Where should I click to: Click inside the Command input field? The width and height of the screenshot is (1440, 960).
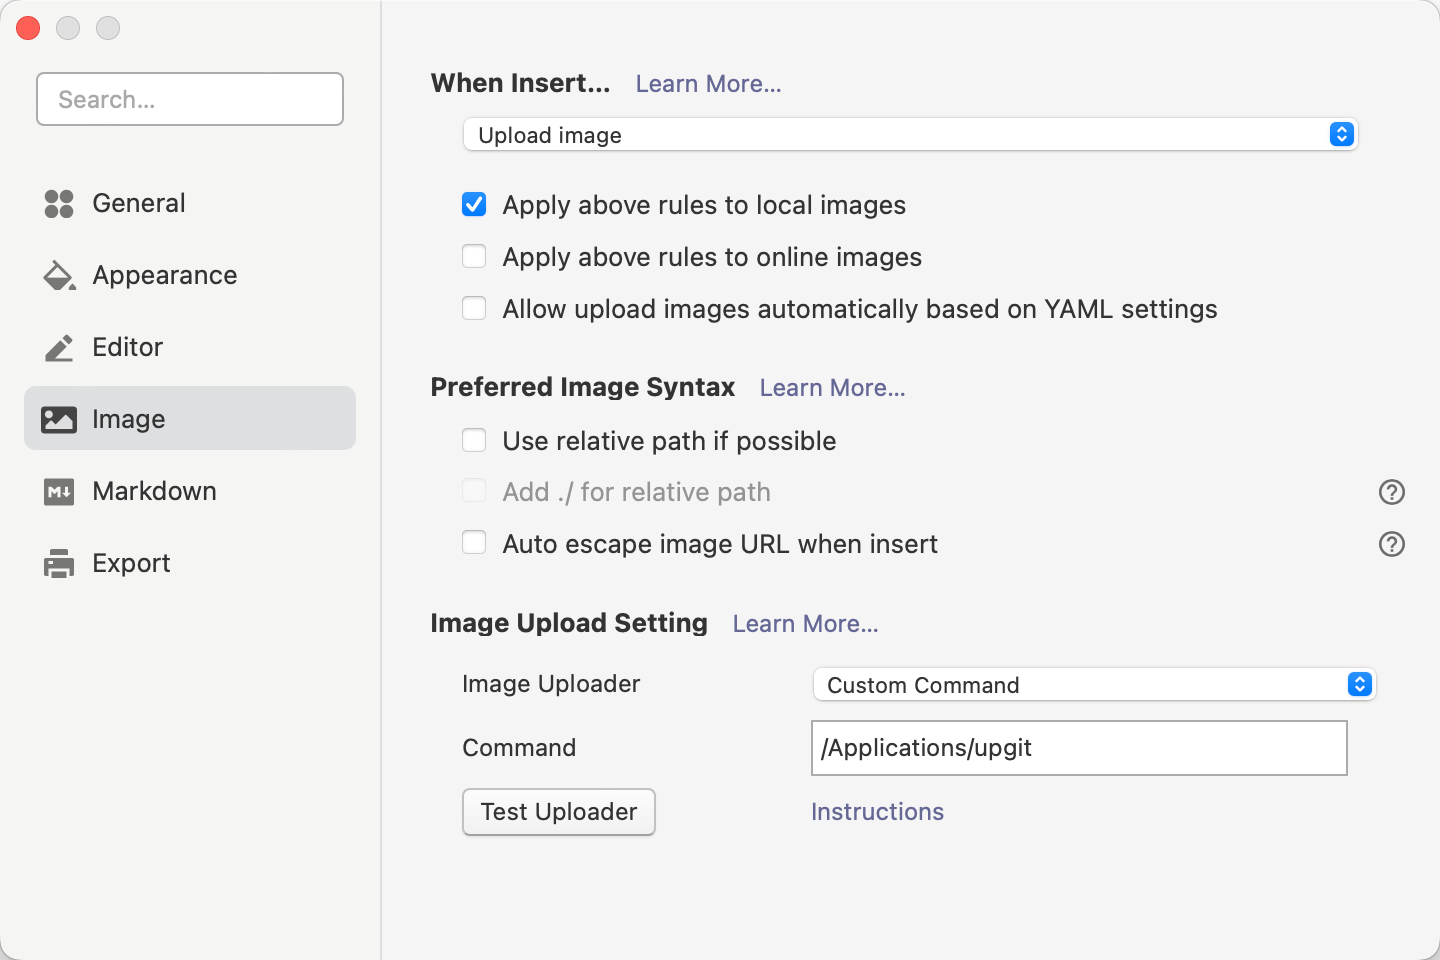pos(1079,748)
